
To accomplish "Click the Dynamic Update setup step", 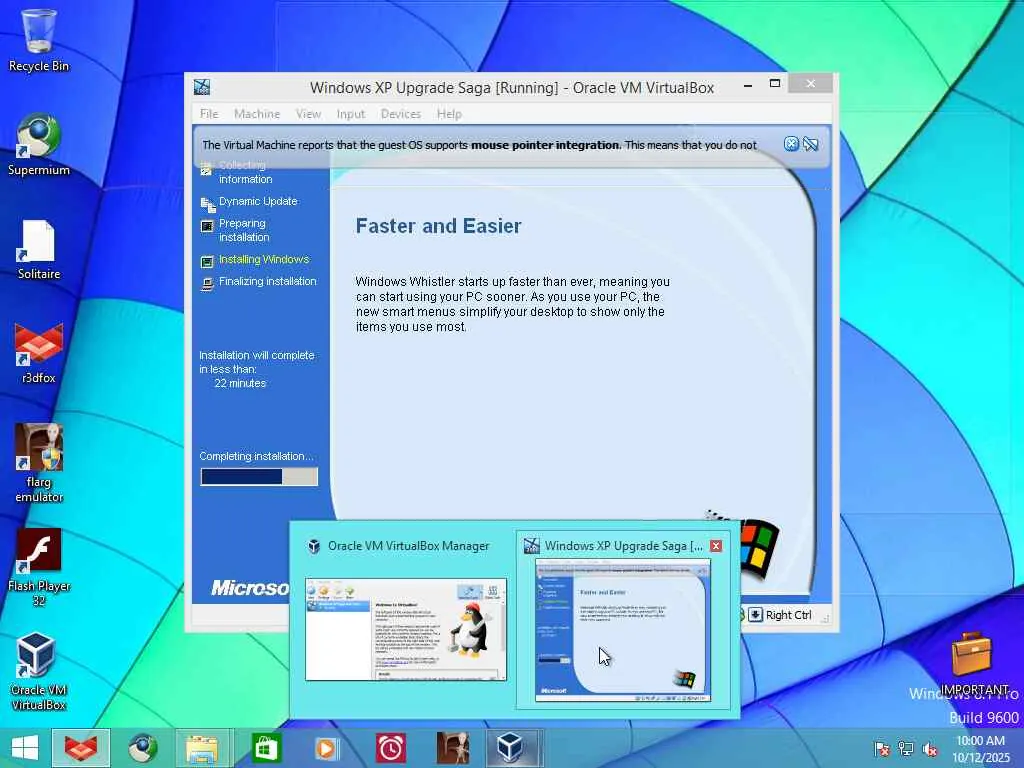I will pos(258,201).
